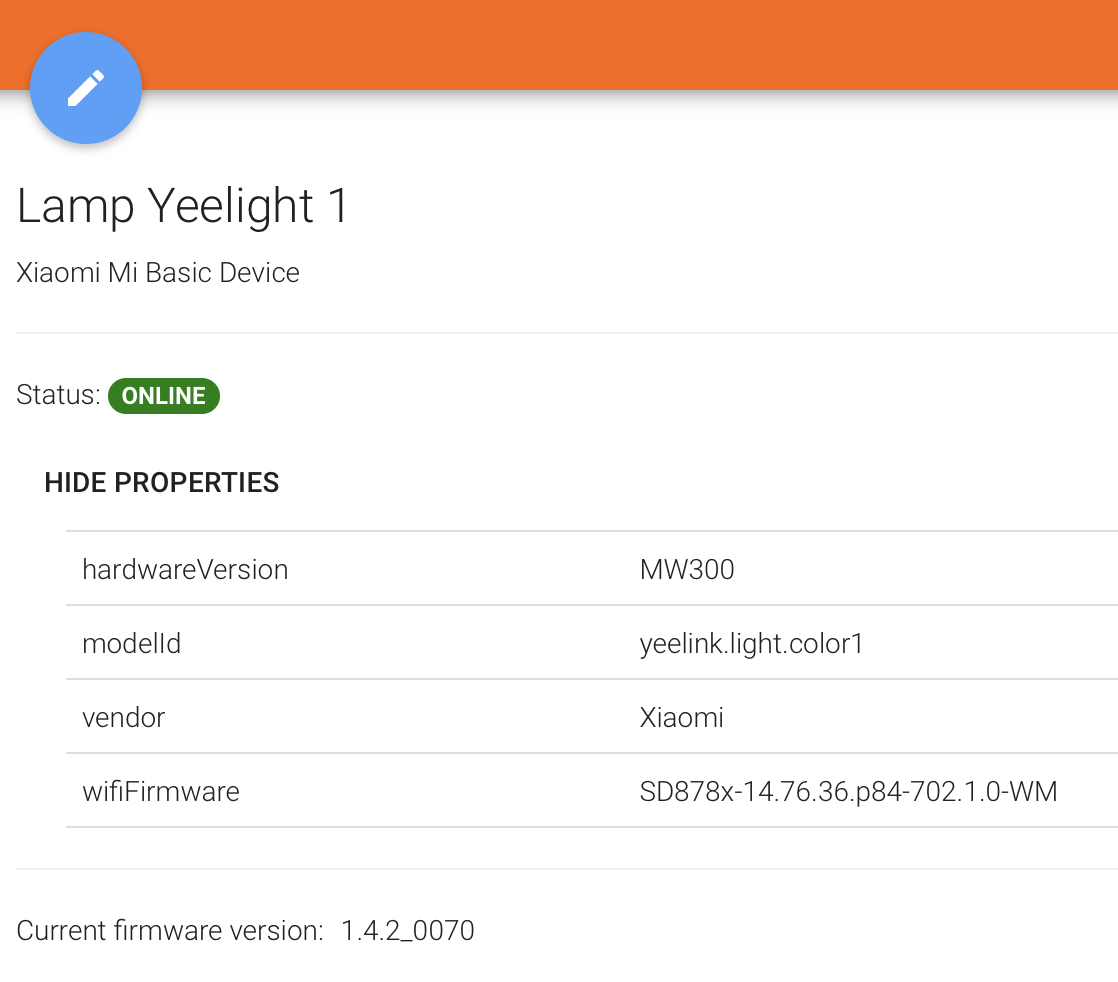Click the Xiaomi vendor value
The image size is (1118, 982).
click(x=681, y=717)
